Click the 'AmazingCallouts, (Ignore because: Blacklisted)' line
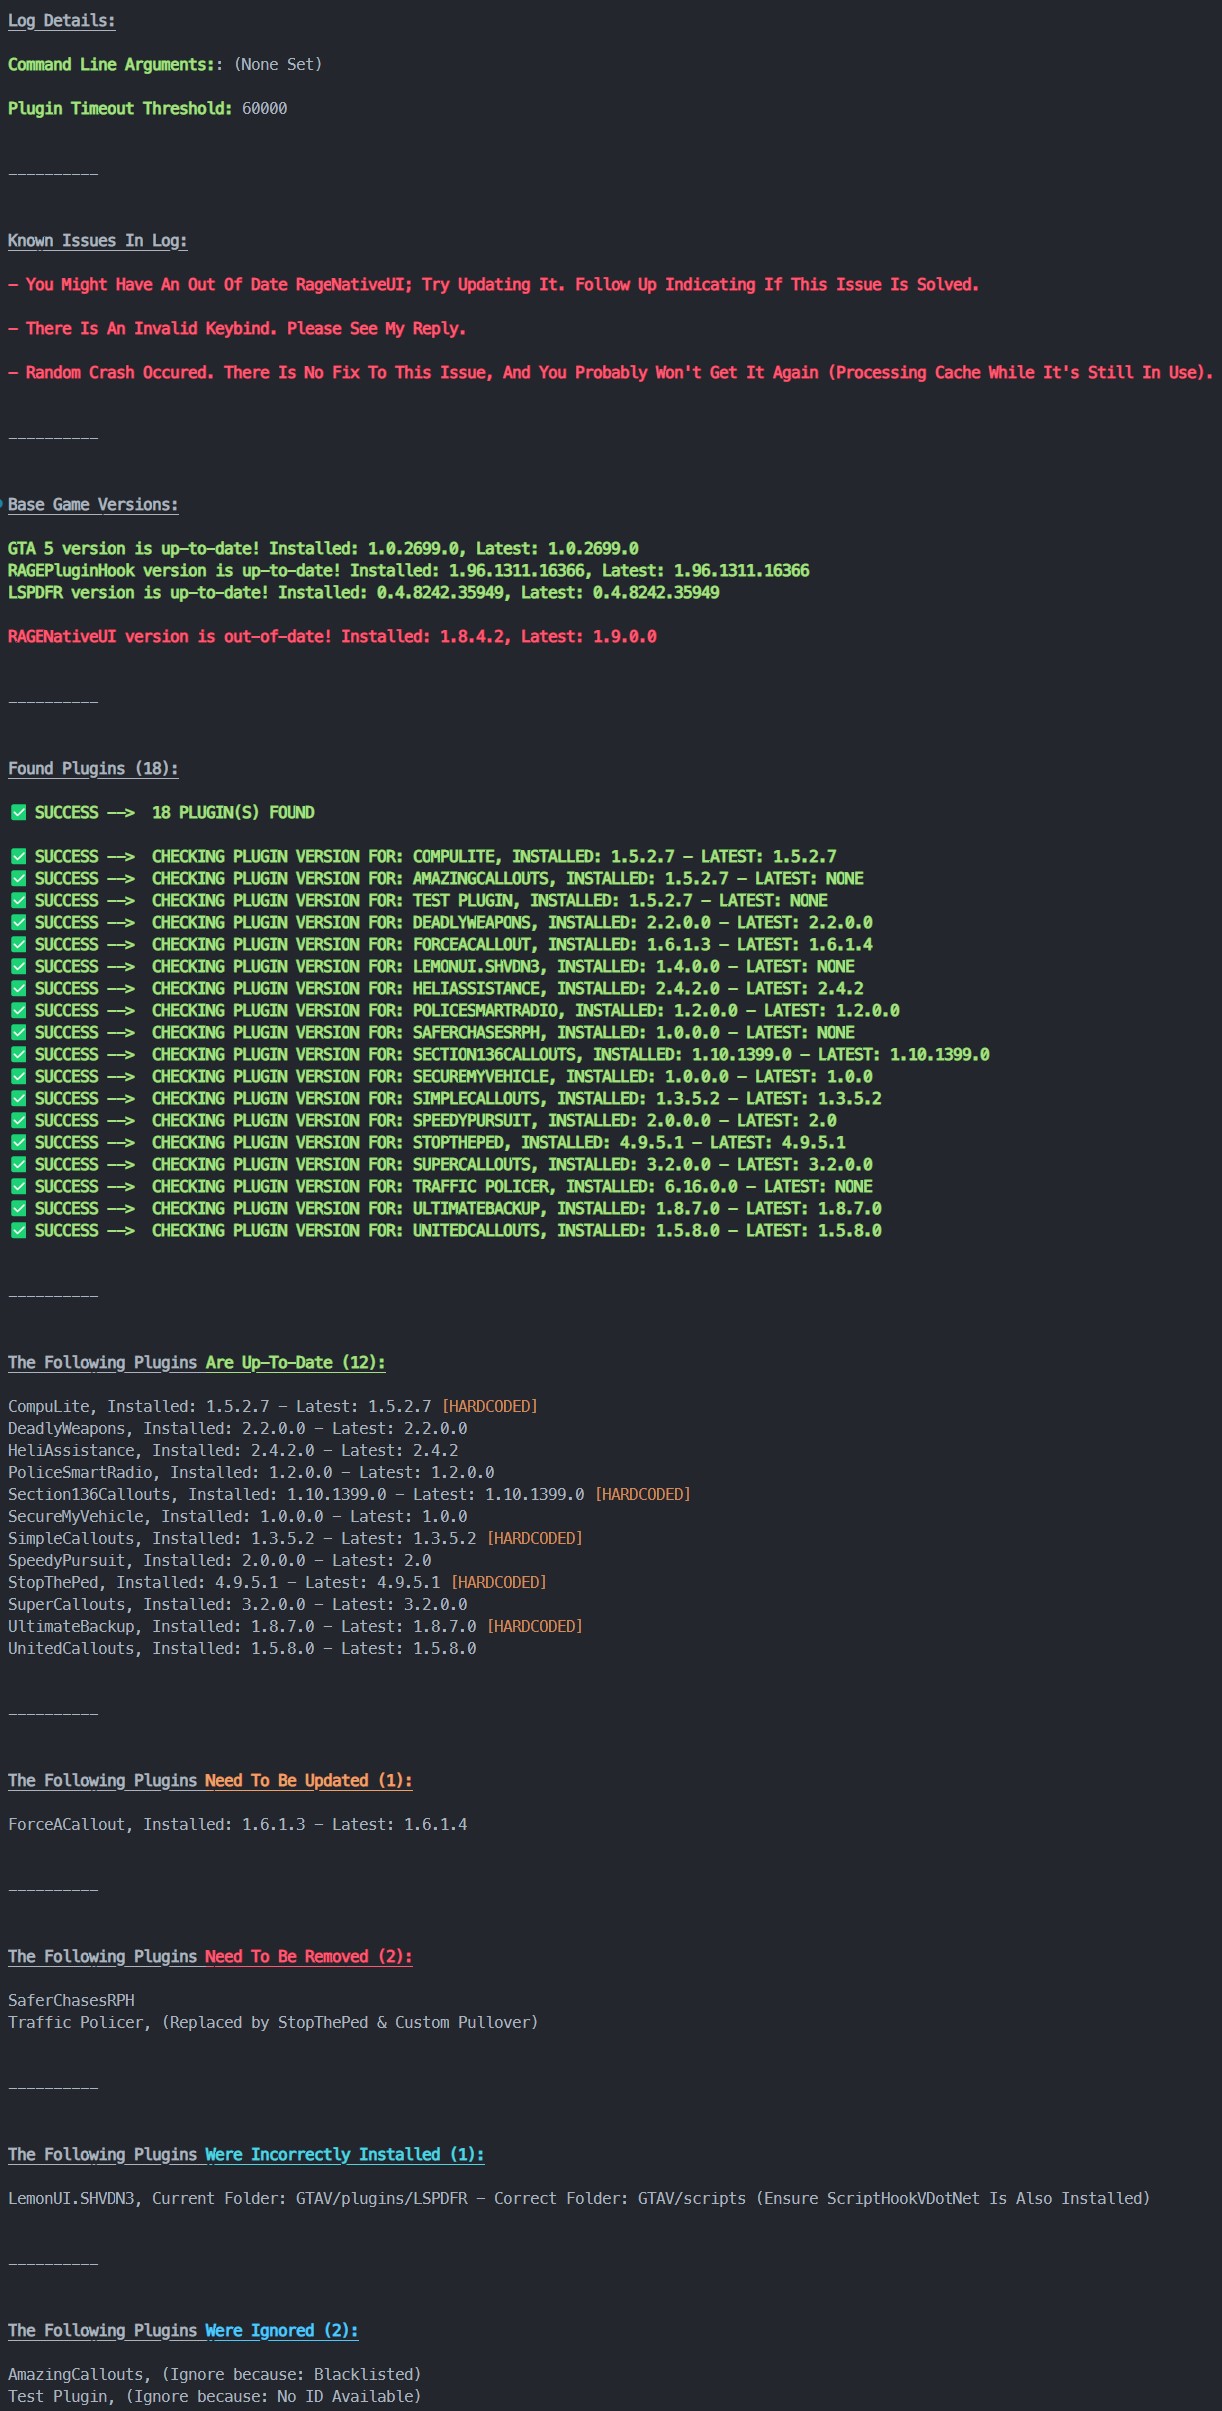The height and width of the screenshot is (2411, 1222). coord(215,2375)
